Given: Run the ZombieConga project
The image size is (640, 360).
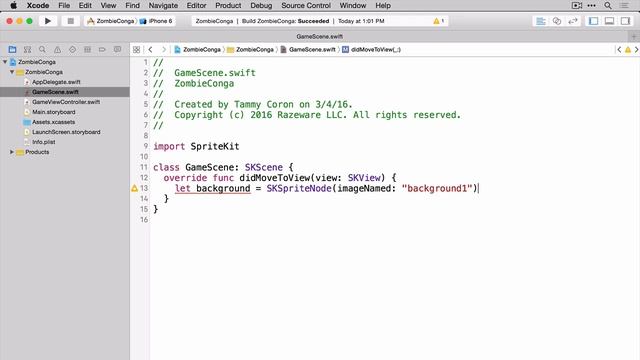Looking at the screenshot, I should tap(48, 21).
